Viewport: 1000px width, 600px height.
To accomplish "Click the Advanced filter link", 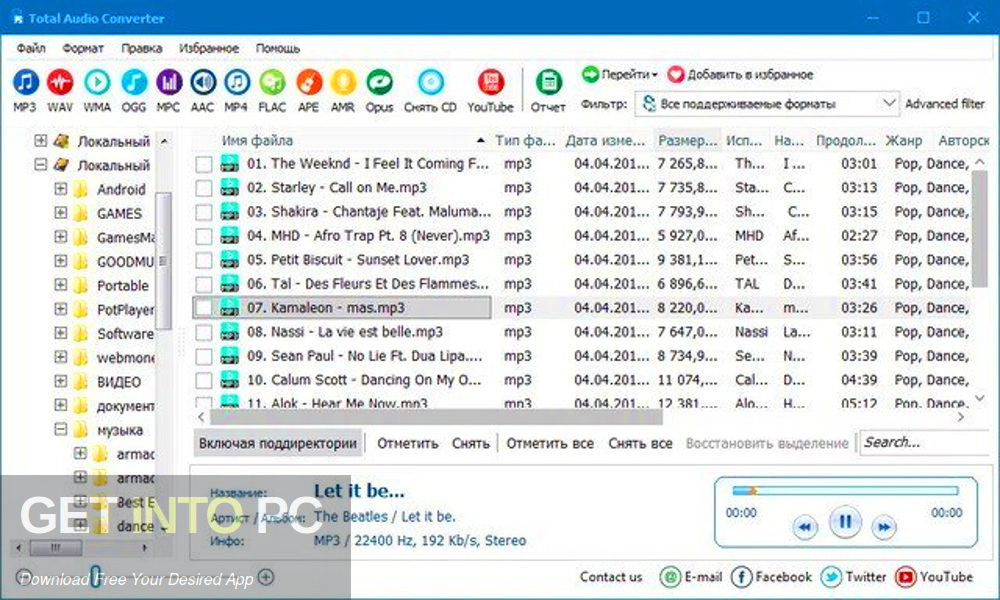I will pyautogui.click(x=944, y=103).
